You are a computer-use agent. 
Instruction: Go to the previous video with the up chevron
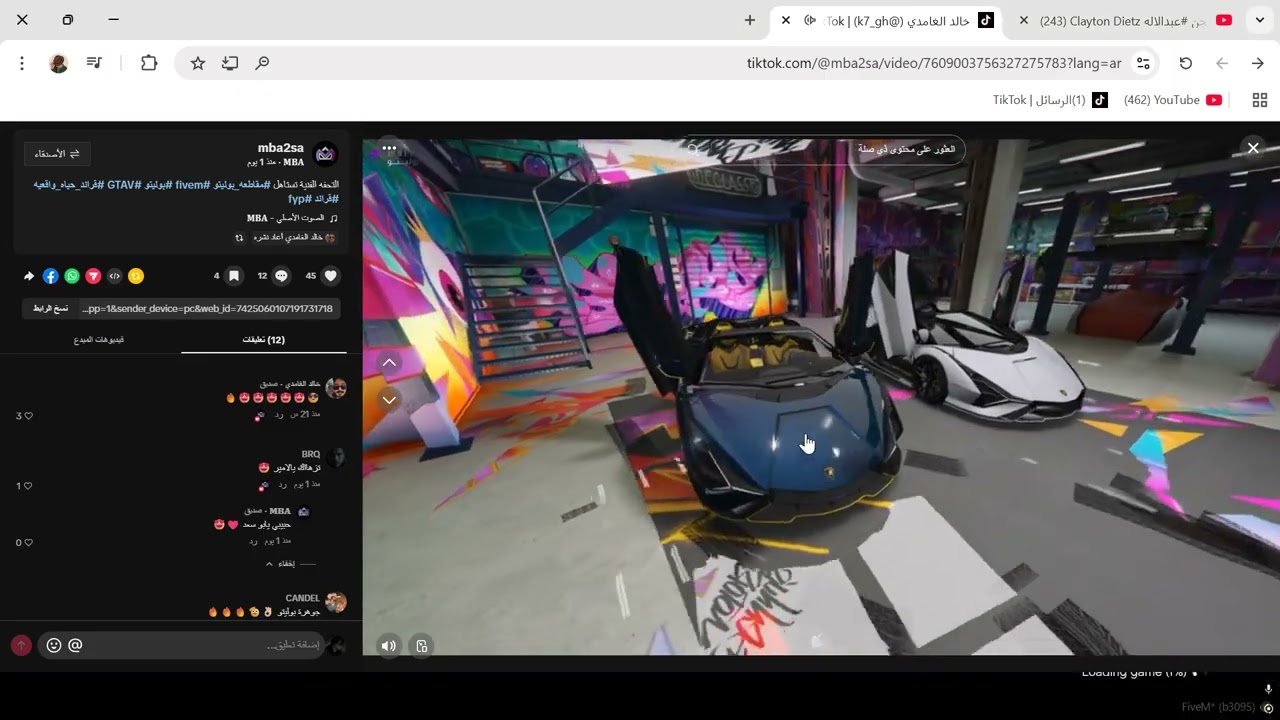click(x=390, y=363)
